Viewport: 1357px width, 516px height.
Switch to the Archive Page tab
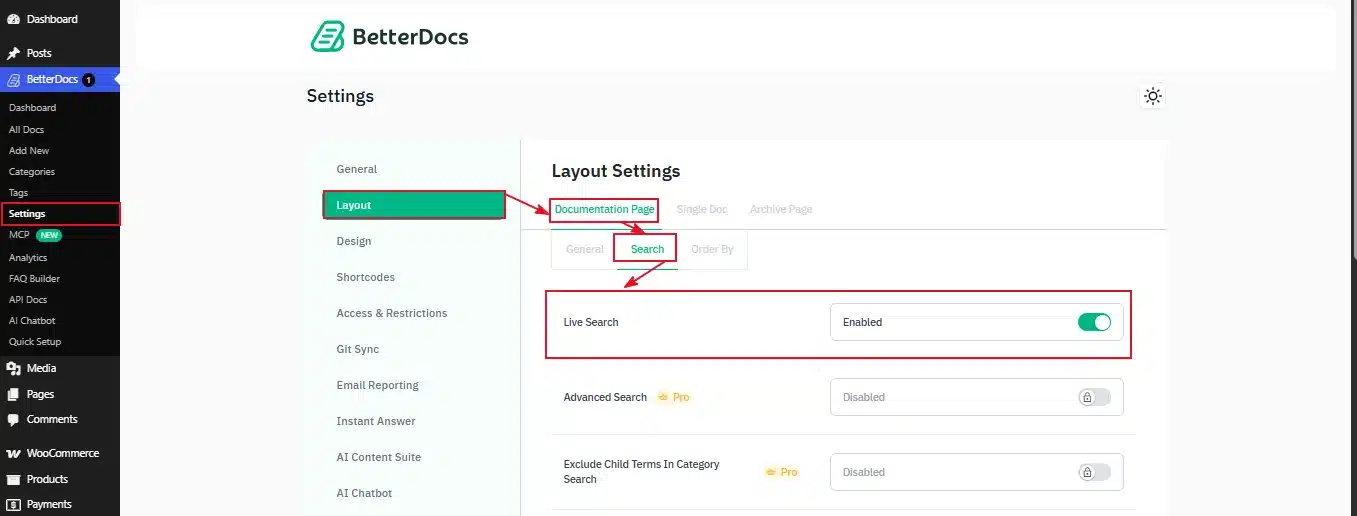coord(781,209)
